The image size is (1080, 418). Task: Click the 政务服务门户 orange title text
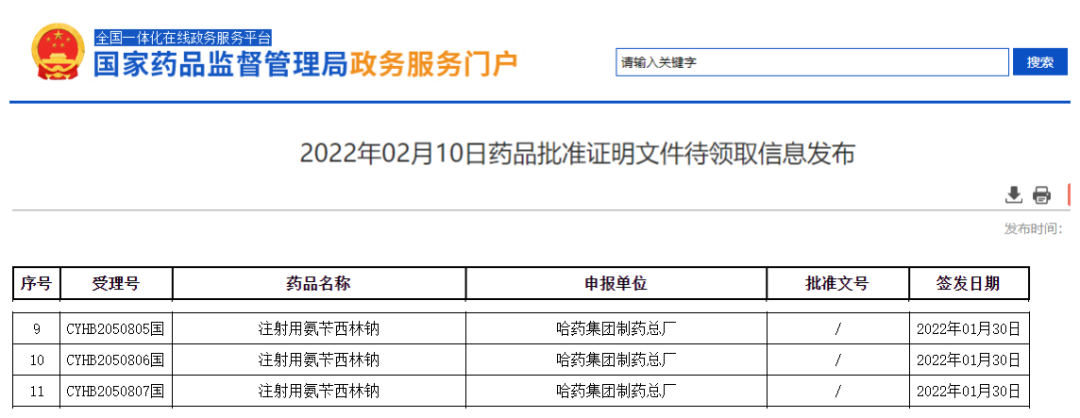click(x=434, y=65)
